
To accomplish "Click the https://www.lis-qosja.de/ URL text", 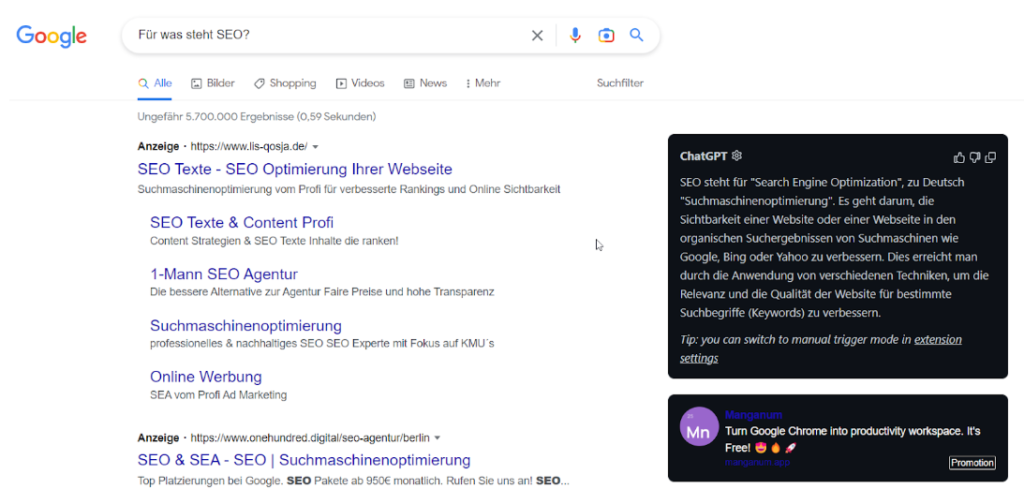I will pos(249,146).
